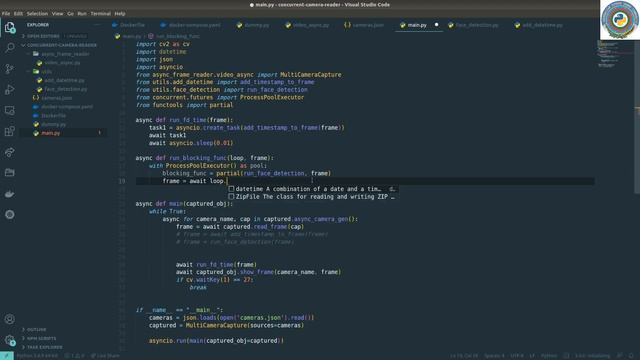Screen dimensions: 640x360
Task: Click the Python language mode in status bar
Action: pyautogui.click(x=549, y=356)
